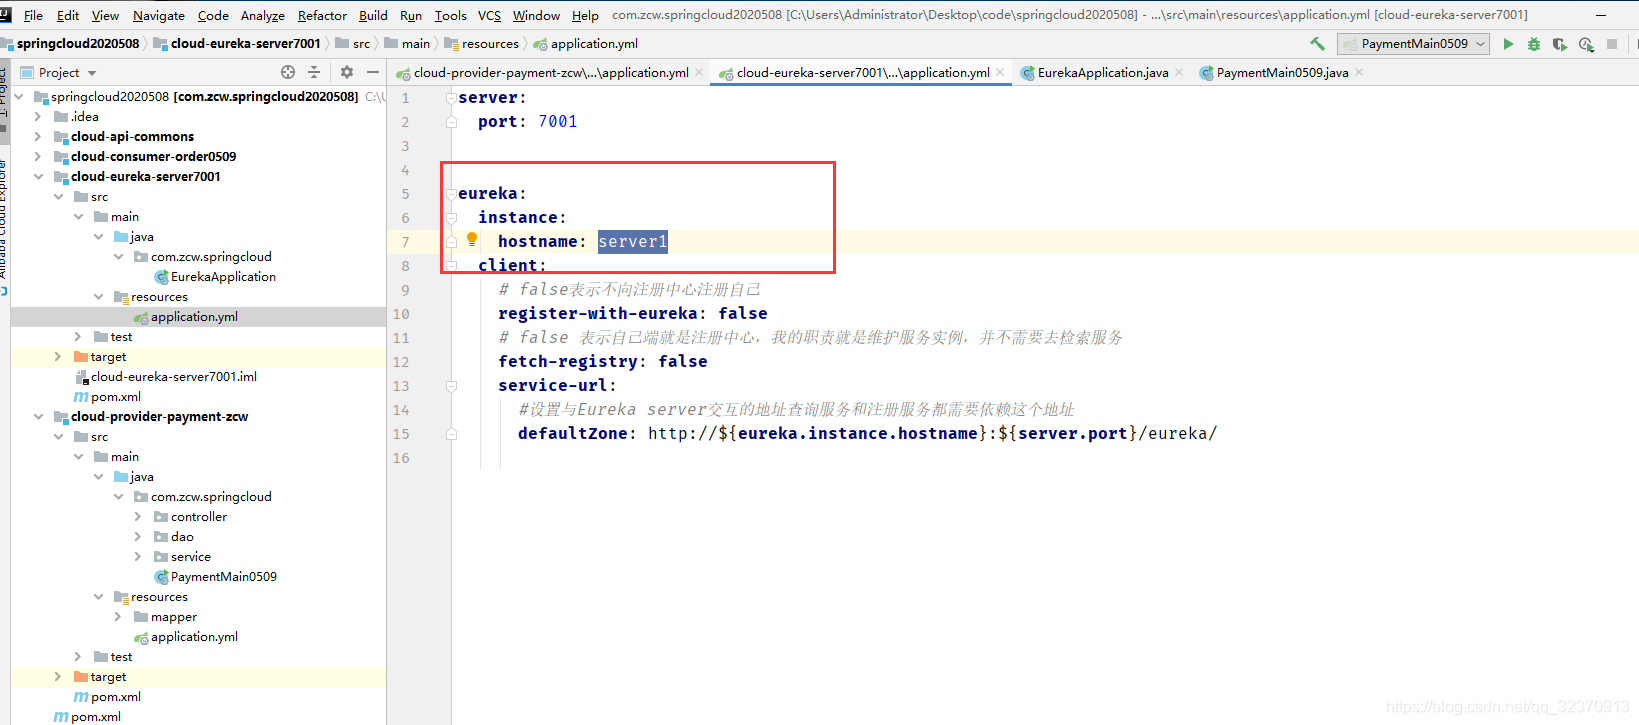This screenshot has width=1639, height=725.
Task: Click the Build project hammer icon
Action: click(x=1317, y=44)
